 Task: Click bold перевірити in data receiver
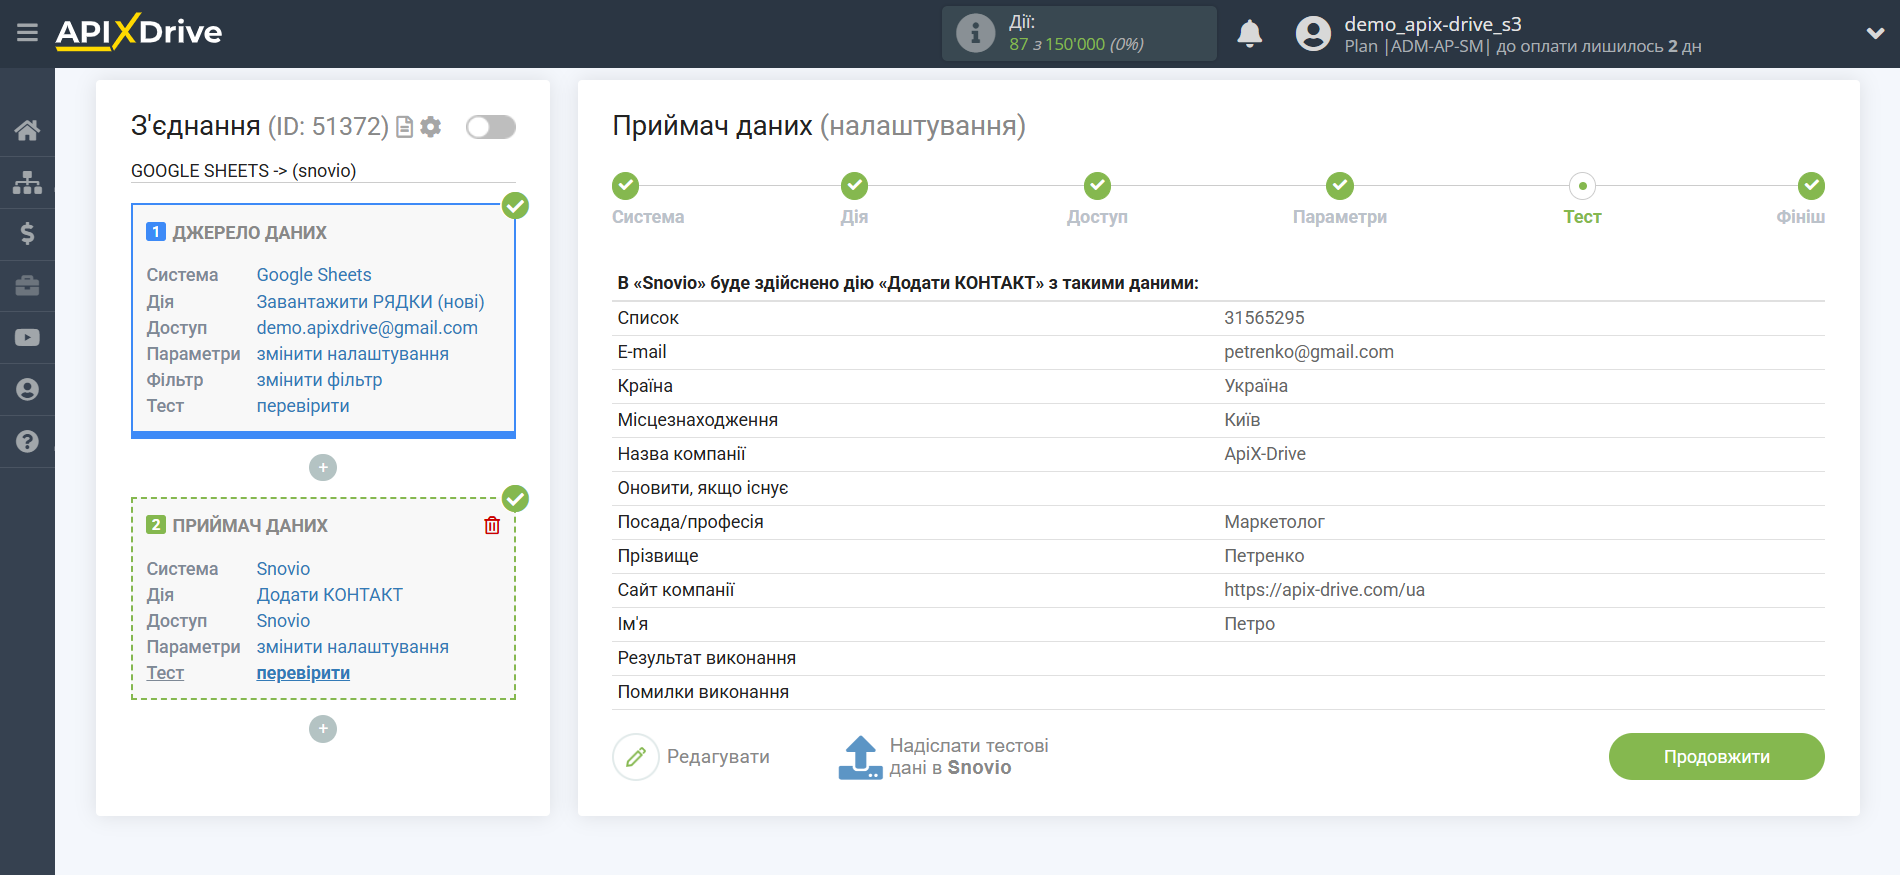(303, 673)
